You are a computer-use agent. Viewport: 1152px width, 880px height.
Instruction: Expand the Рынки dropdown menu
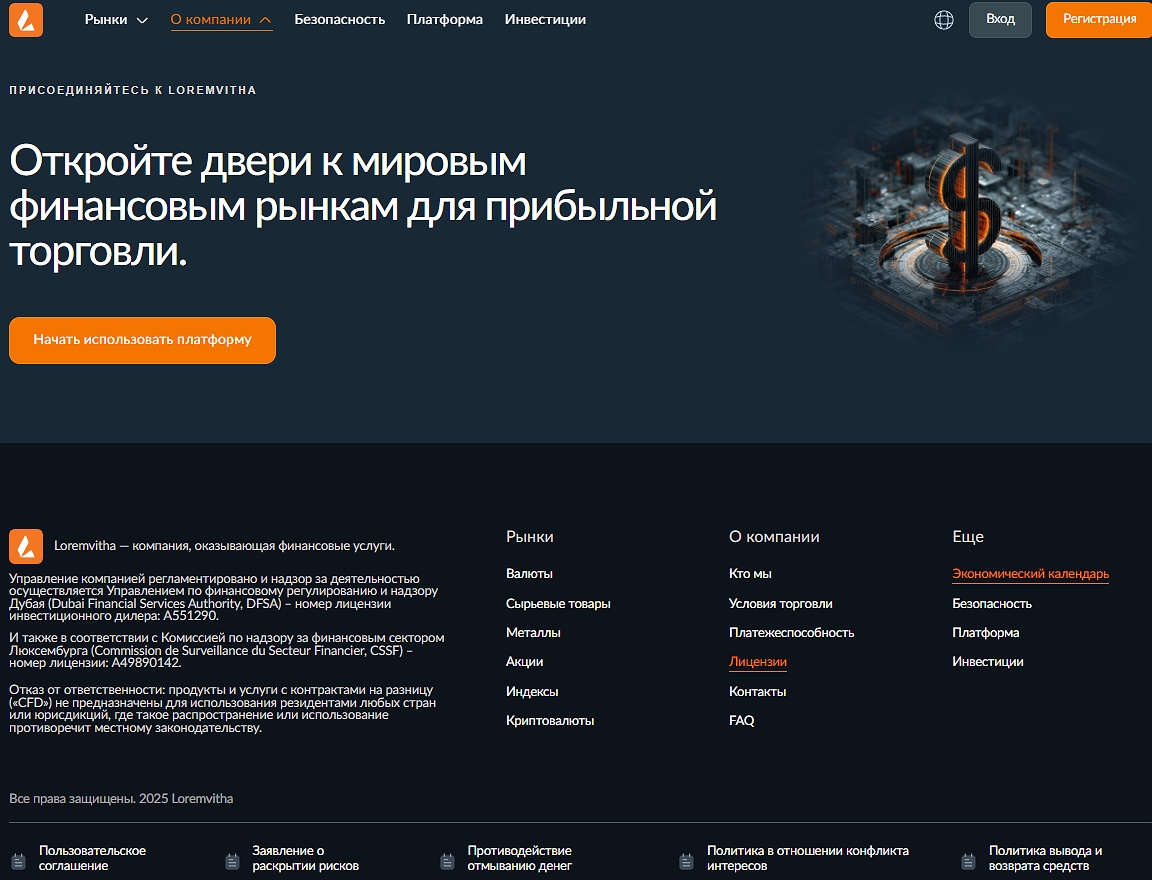(x=116, y=20)
